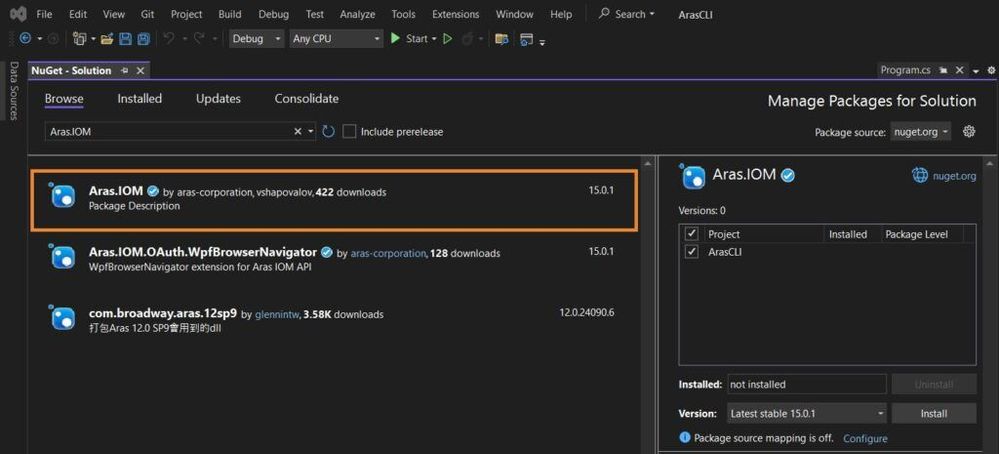Enable the Include prerelease checkbox

[x=349, y=131]
